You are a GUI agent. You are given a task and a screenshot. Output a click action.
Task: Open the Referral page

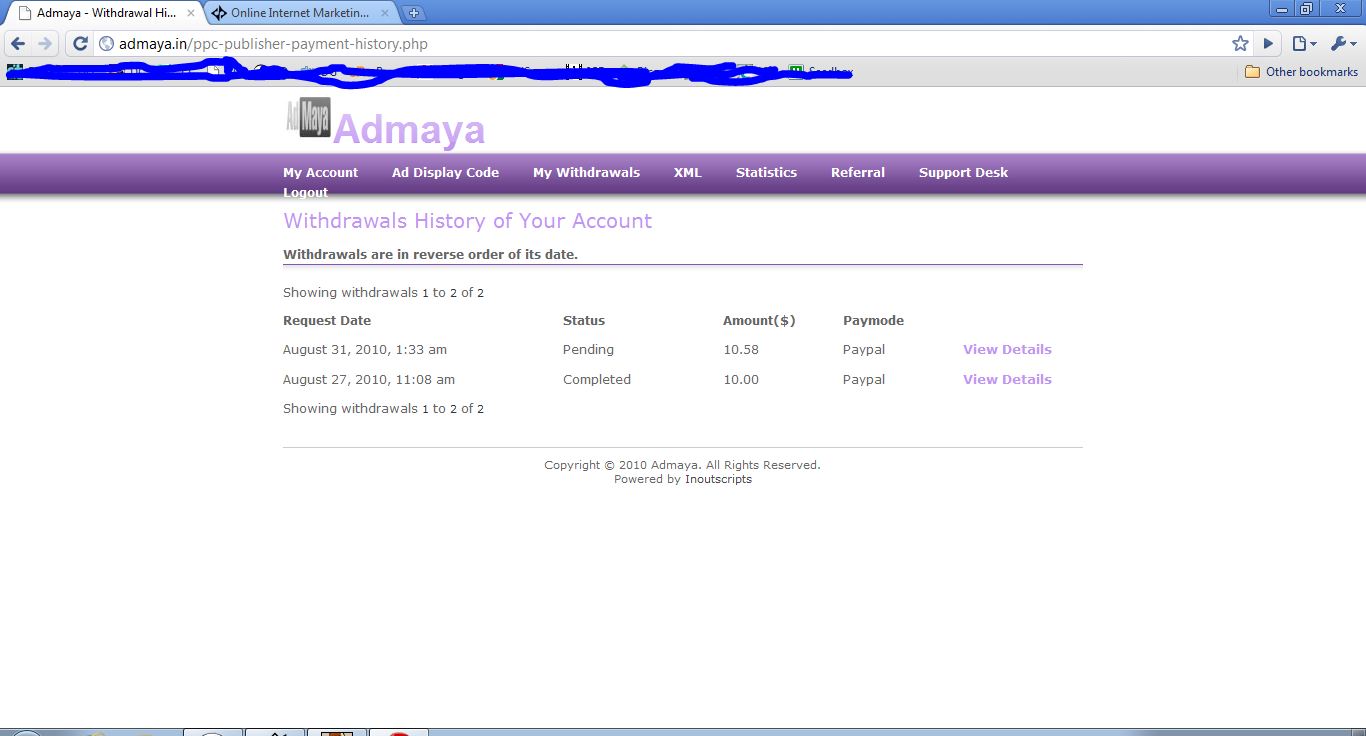point(858,172)
